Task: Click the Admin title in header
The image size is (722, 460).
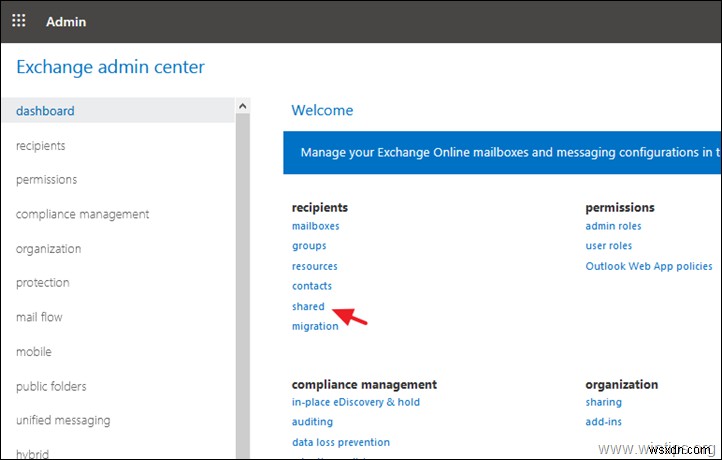Action: pos(66,21)
